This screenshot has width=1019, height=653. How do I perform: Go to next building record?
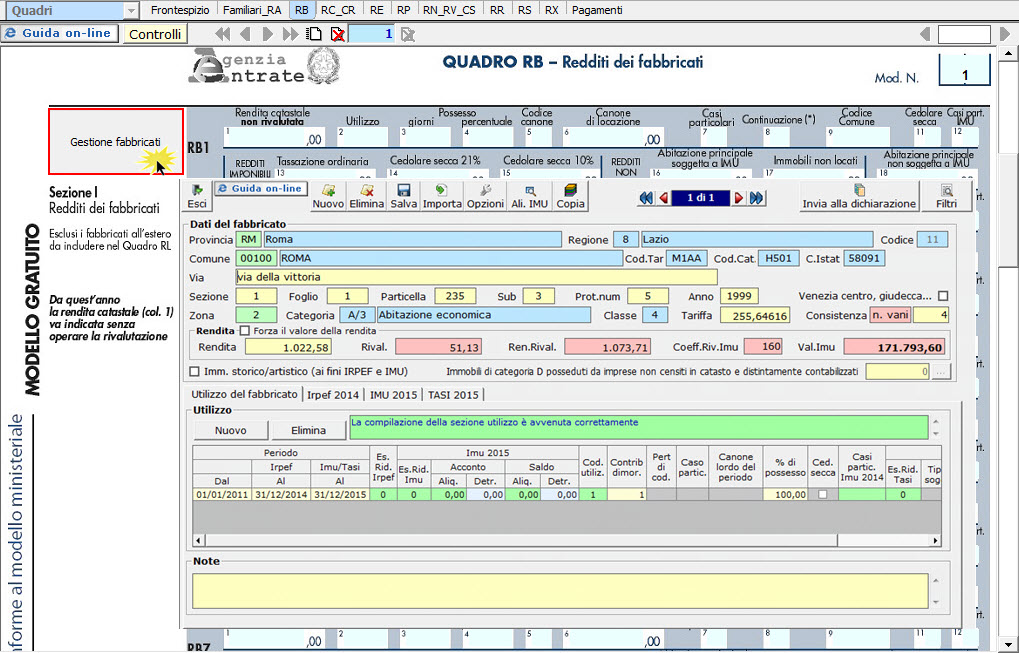pos(739,198)
